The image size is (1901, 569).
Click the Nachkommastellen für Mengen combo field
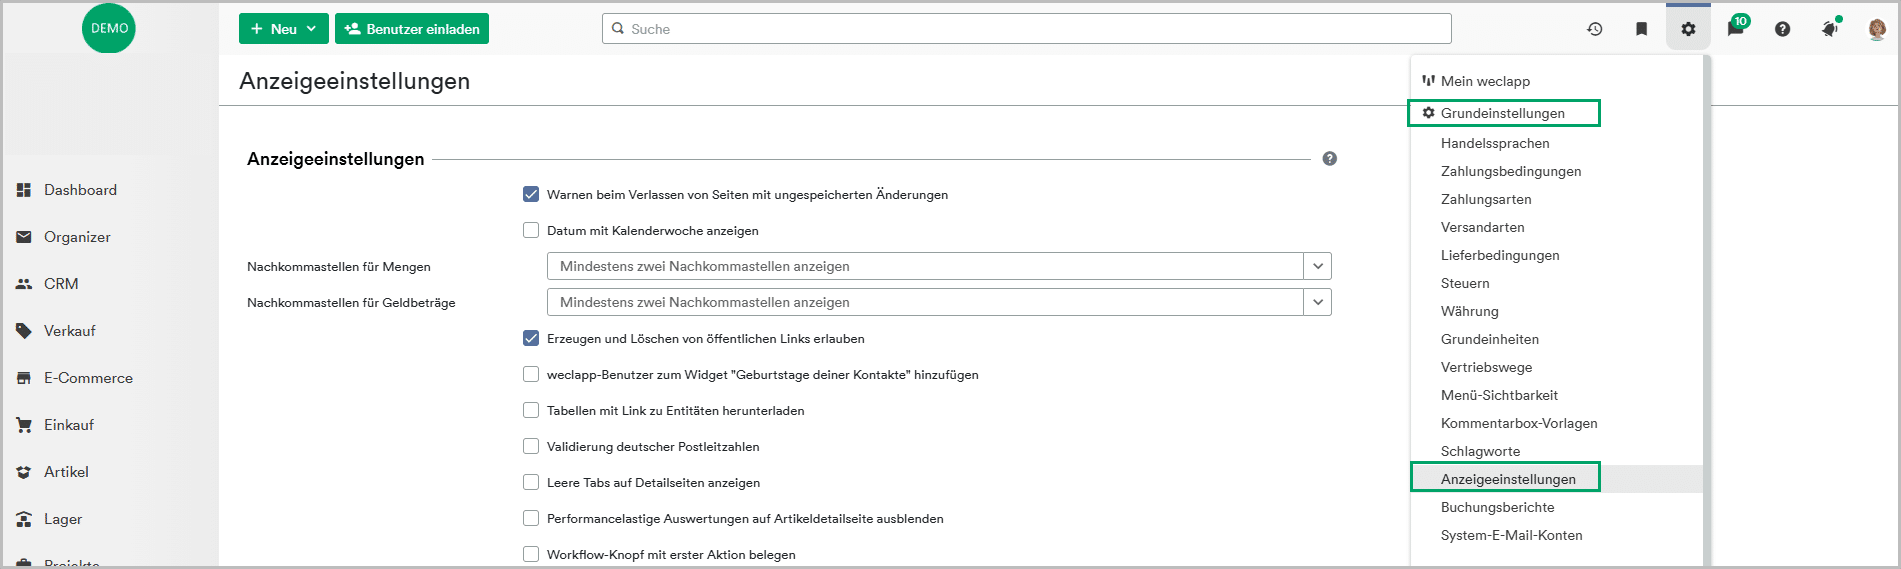click(939, 266)
